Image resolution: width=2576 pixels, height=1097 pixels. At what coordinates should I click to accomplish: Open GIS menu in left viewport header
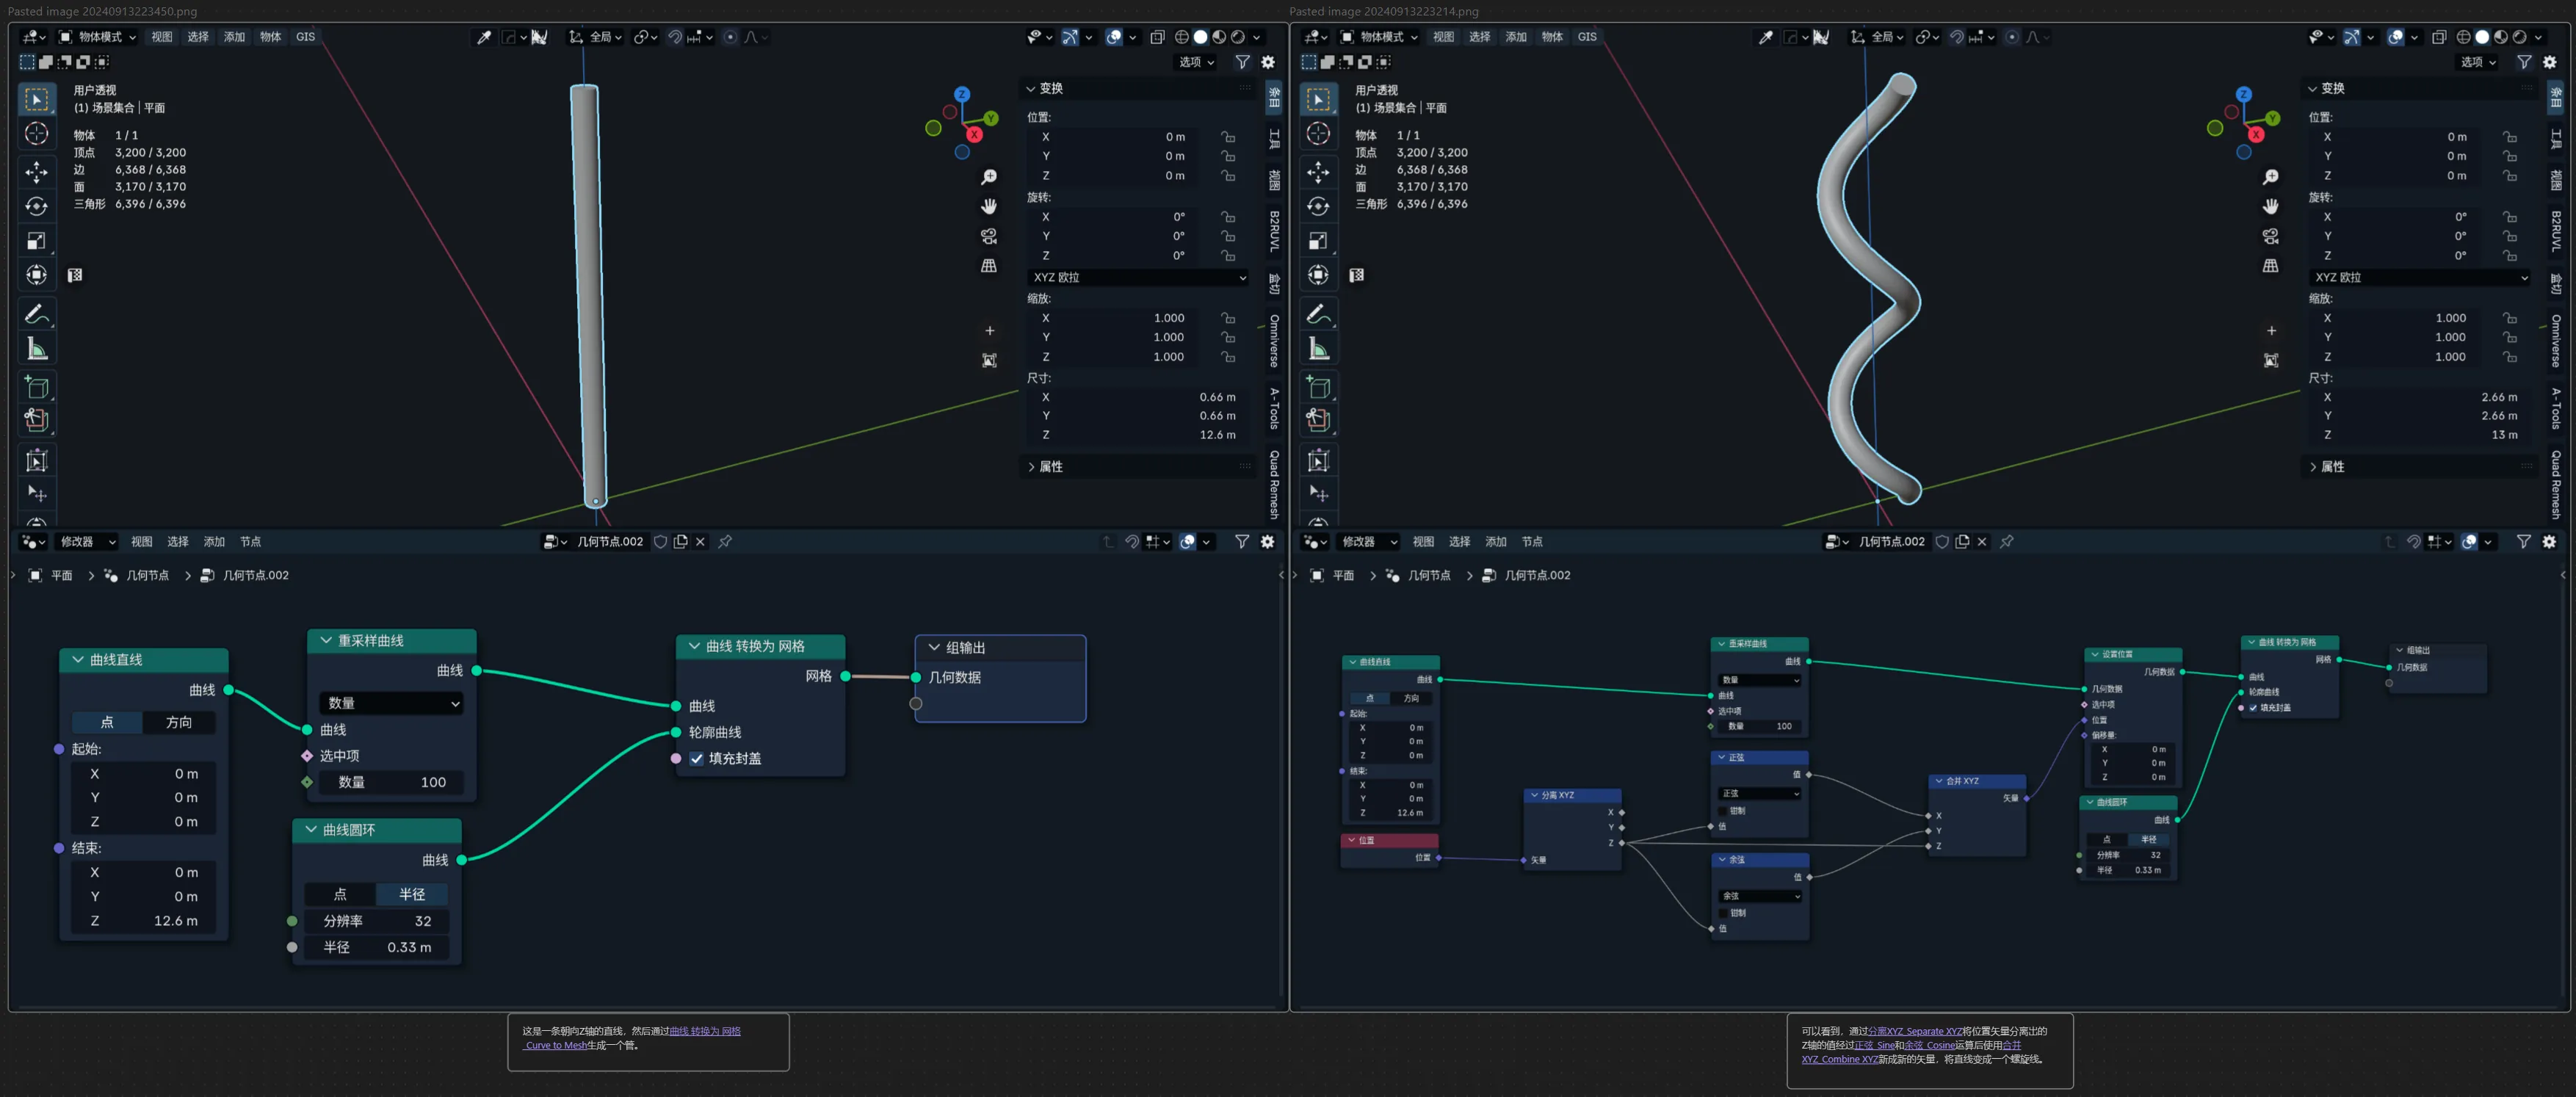click(305, 37)
